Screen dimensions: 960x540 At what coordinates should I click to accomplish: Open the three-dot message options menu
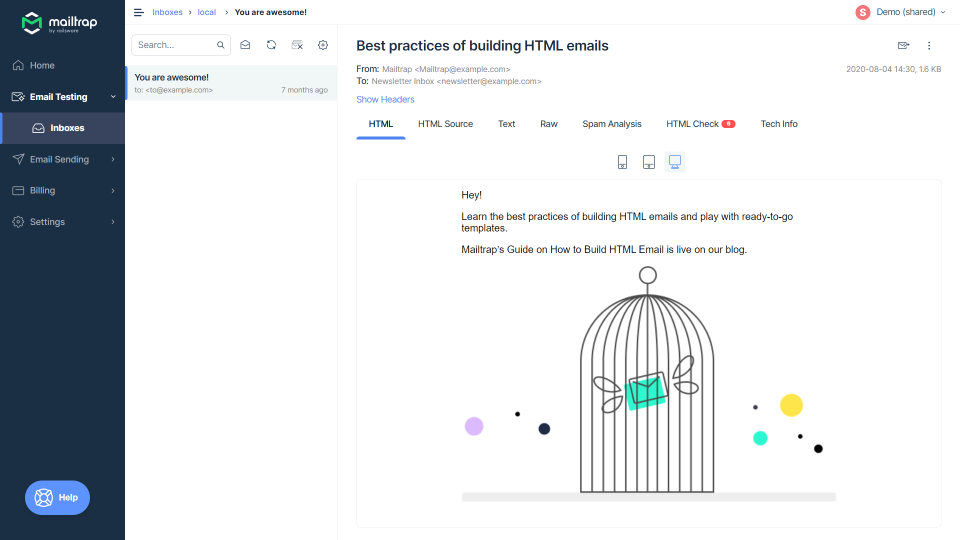click(929, 45)
